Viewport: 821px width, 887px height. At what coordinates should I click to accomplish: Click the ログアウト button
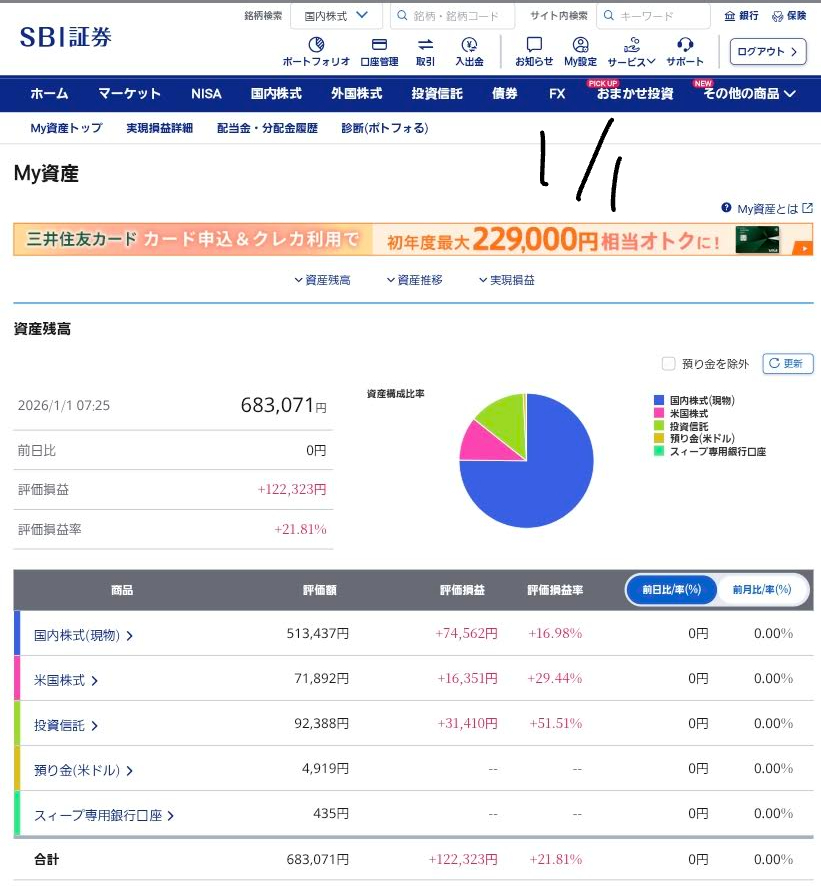[x=768, y=51]
